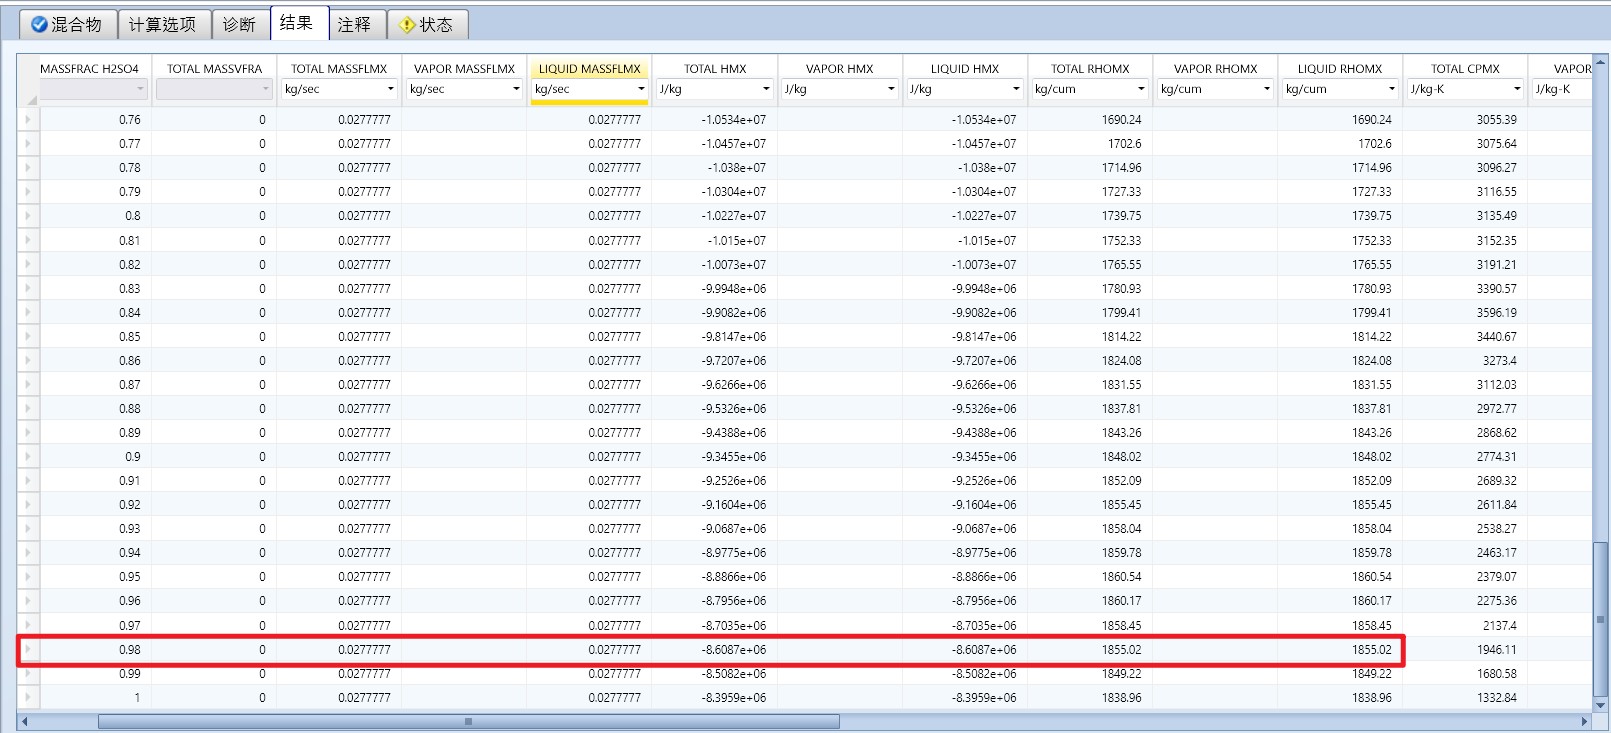Click vertical scrollbar down arrow
Image resolution: width=1611 pixels, height=733 pixels.
click(x=1601, y=705)
